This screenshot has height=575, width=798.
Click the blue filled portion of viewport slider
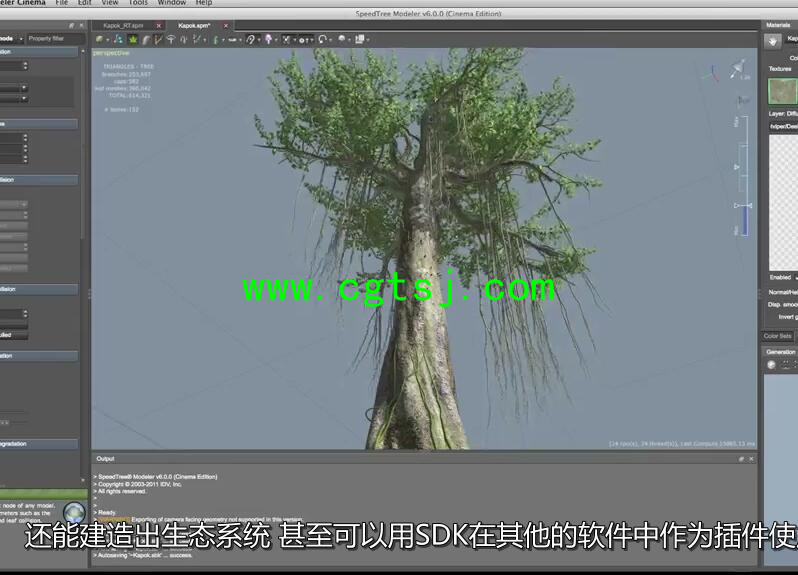[x=745, y=220]
